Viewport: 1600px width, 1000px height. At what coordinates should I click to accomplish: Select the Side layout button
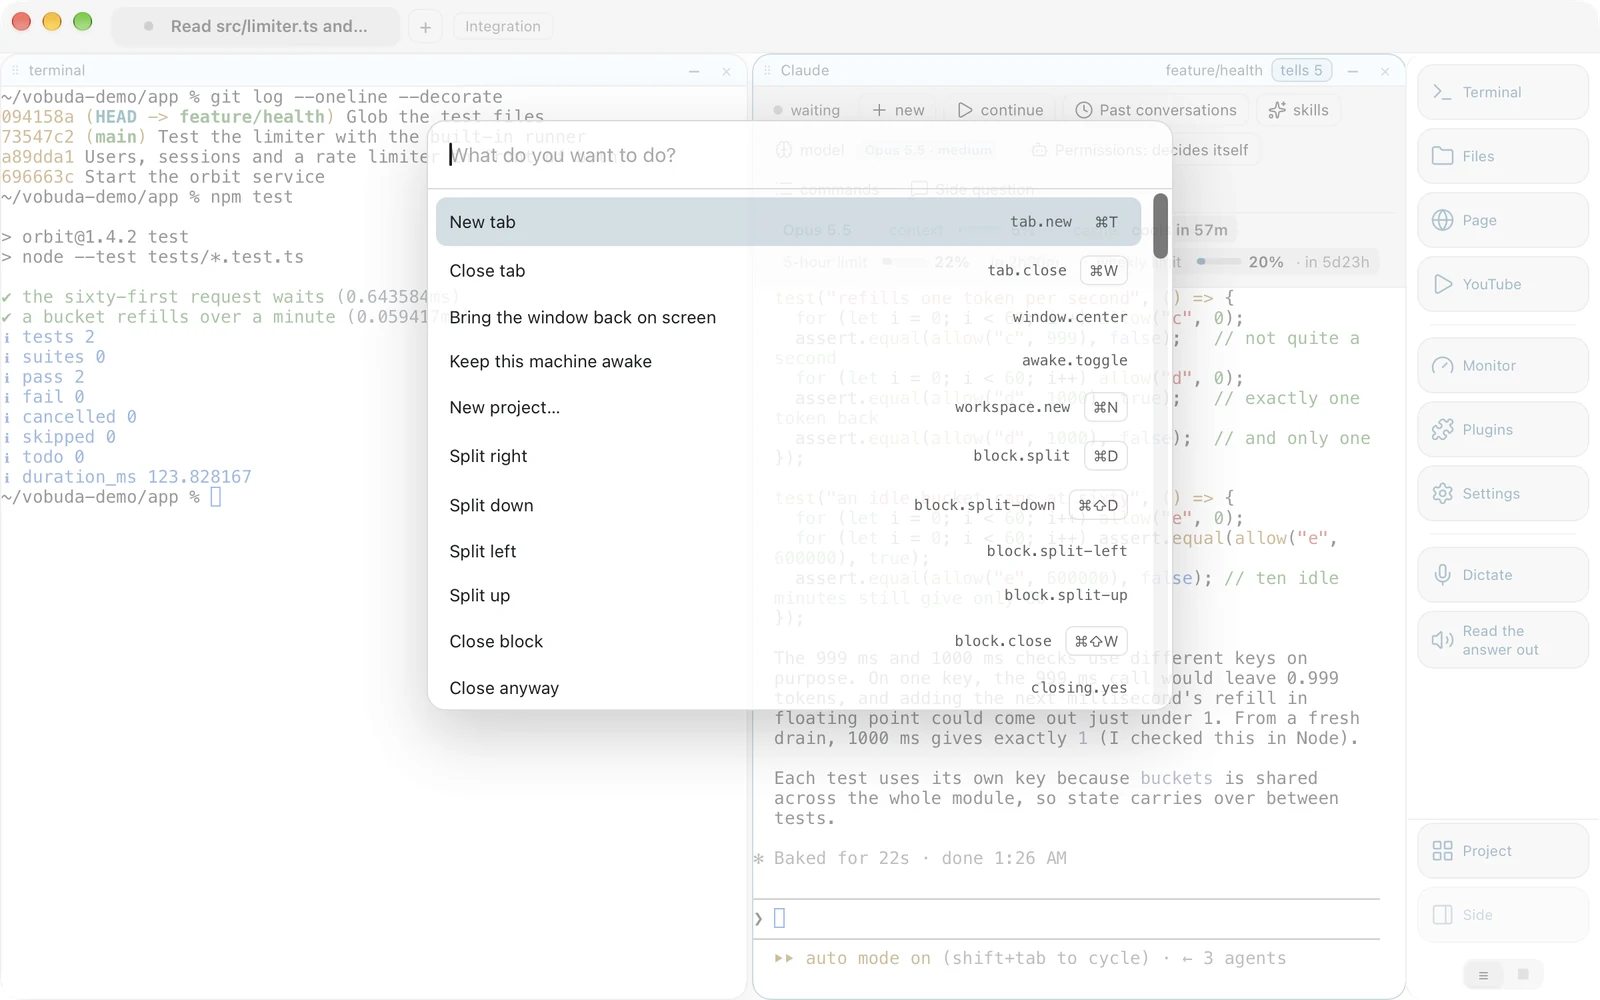(1502, 915)
